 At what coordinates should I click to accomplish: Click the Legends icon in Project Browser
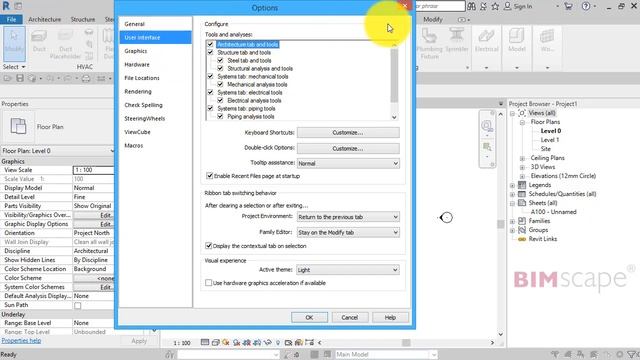522,185
